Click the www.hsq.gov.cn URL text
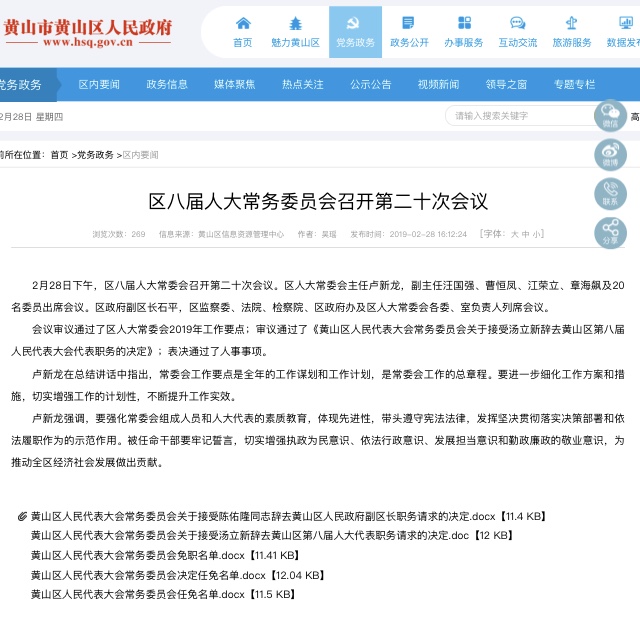 tap(88, 42)
